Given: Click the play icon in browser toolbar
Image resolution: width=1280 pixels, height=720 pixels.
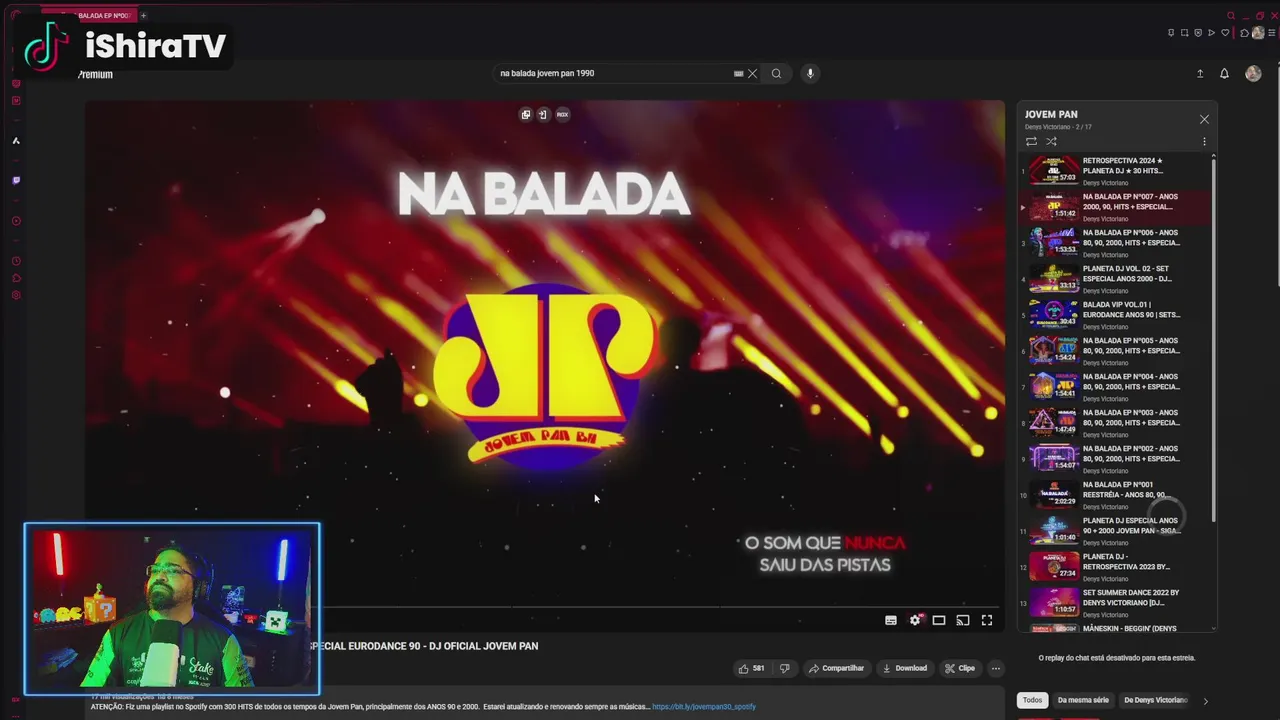Looking at the screenshot, I should pos(1211,32).
